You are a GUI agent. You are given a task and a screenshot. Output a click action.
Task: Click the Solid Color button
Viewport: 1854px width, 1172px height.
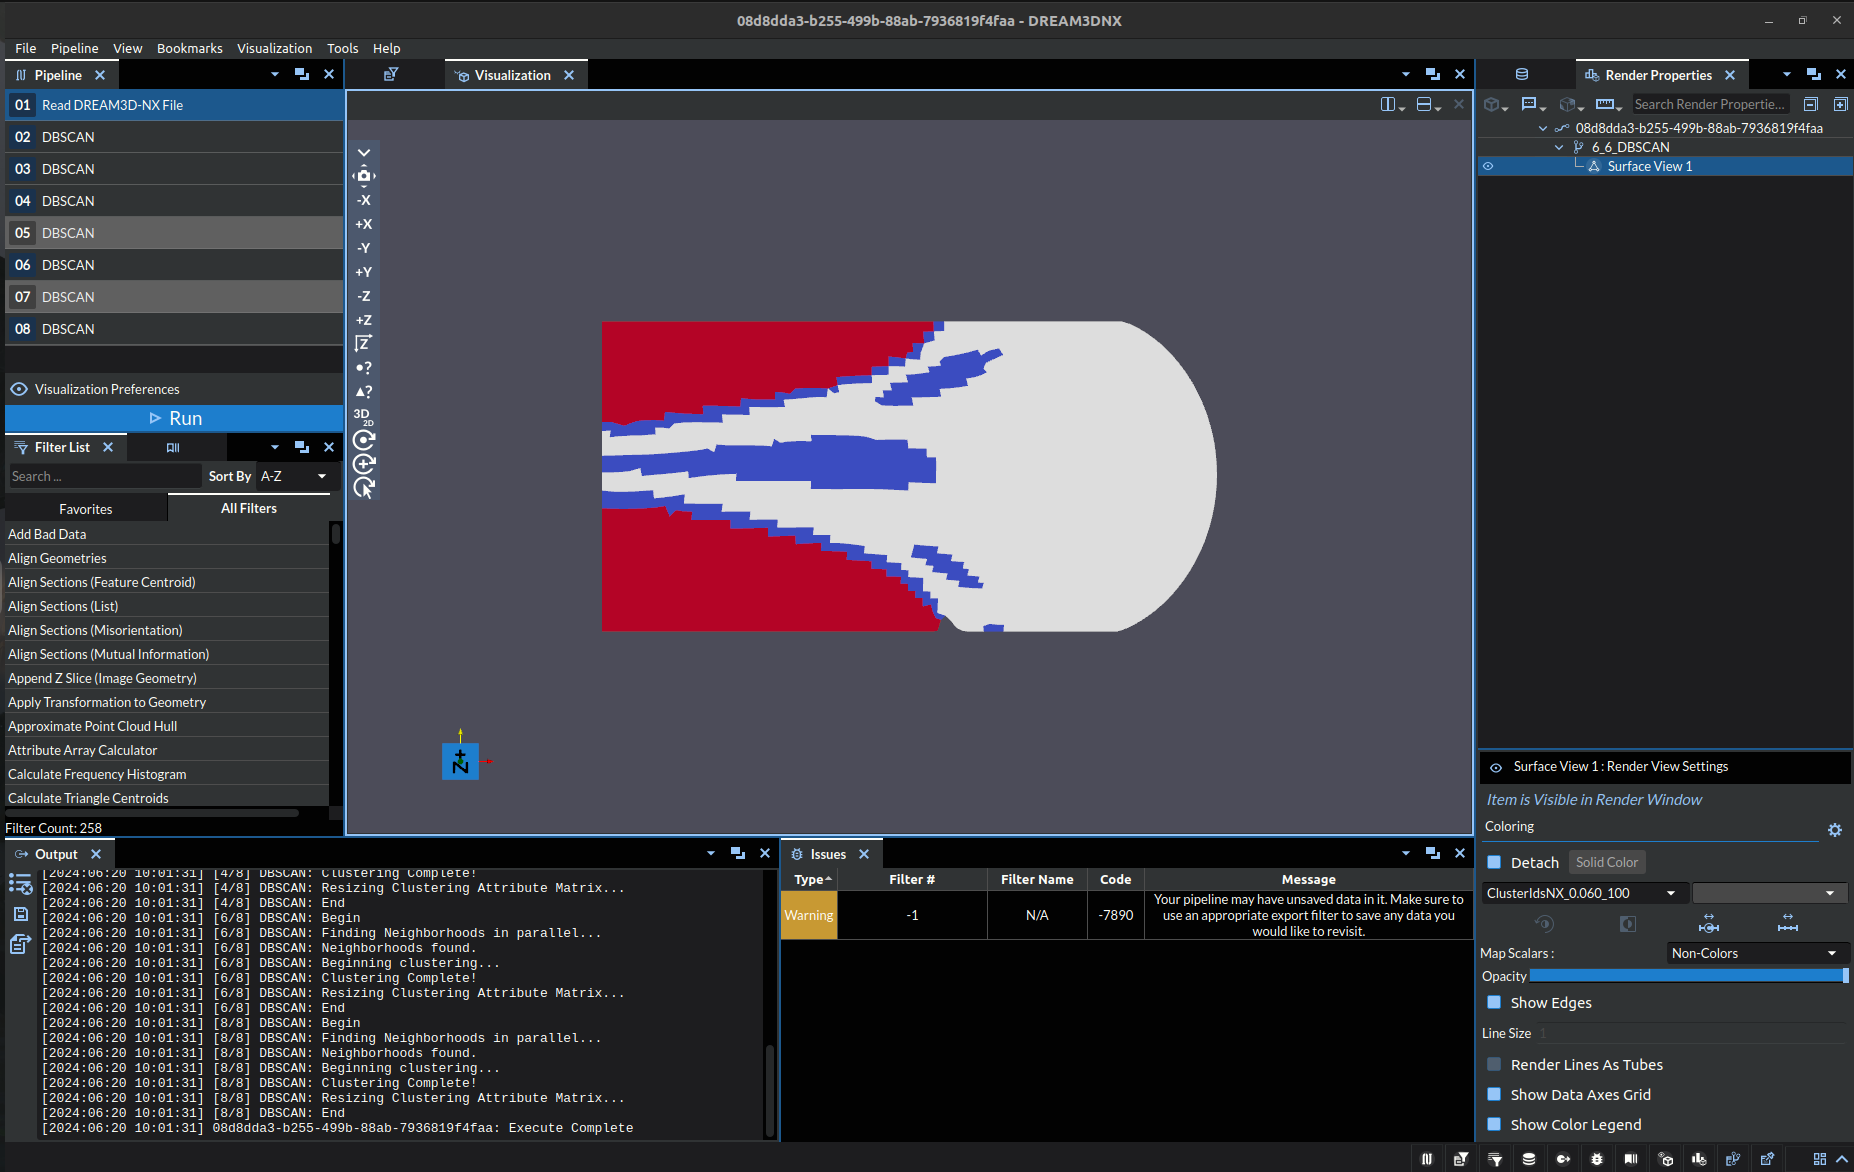1607,862
